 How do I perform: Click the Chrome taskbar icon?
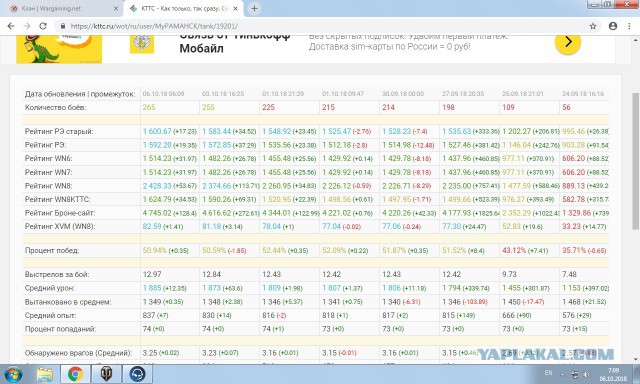point(75,374)
